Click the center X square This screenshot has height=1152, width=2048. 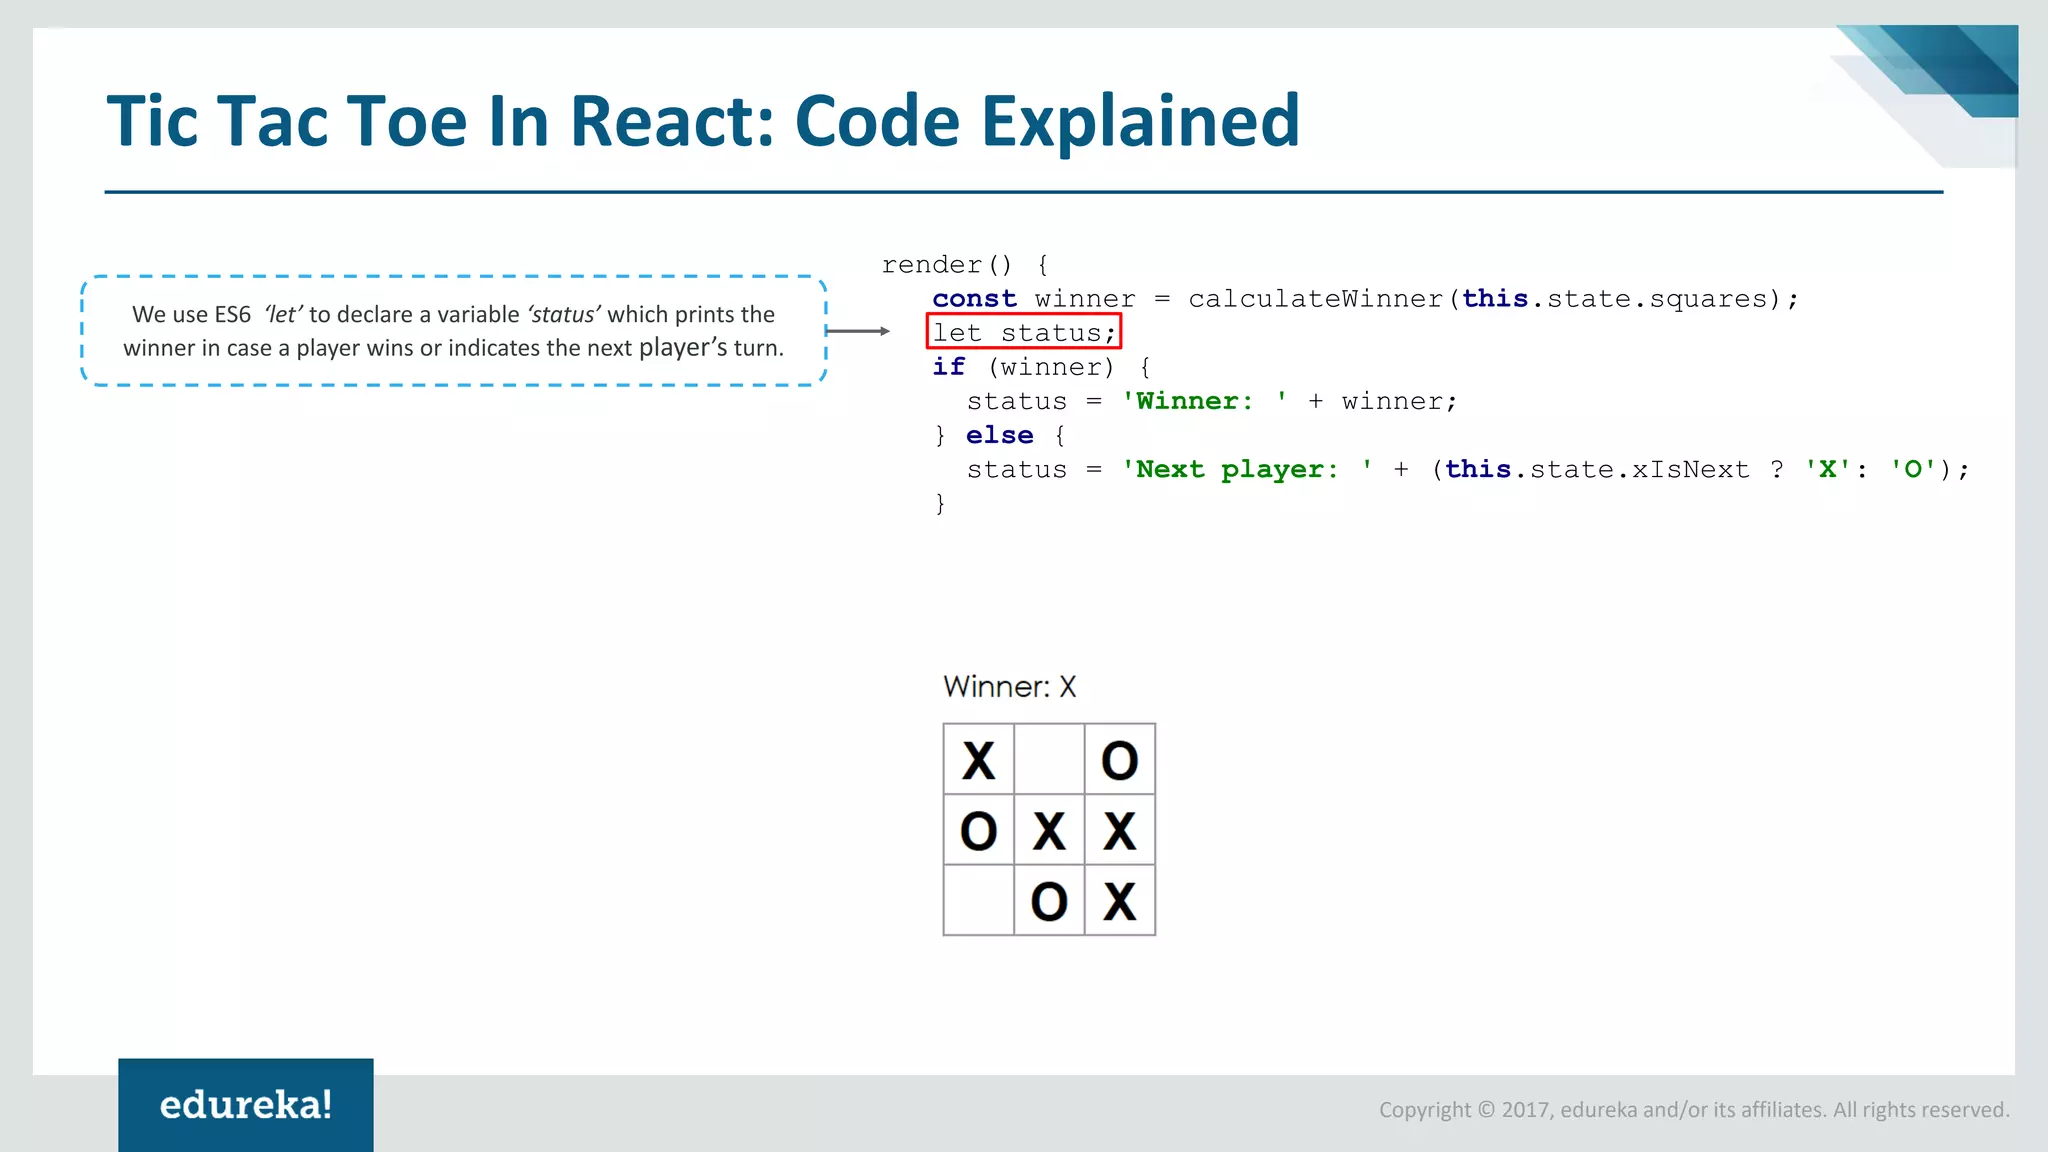point(1049,830)
